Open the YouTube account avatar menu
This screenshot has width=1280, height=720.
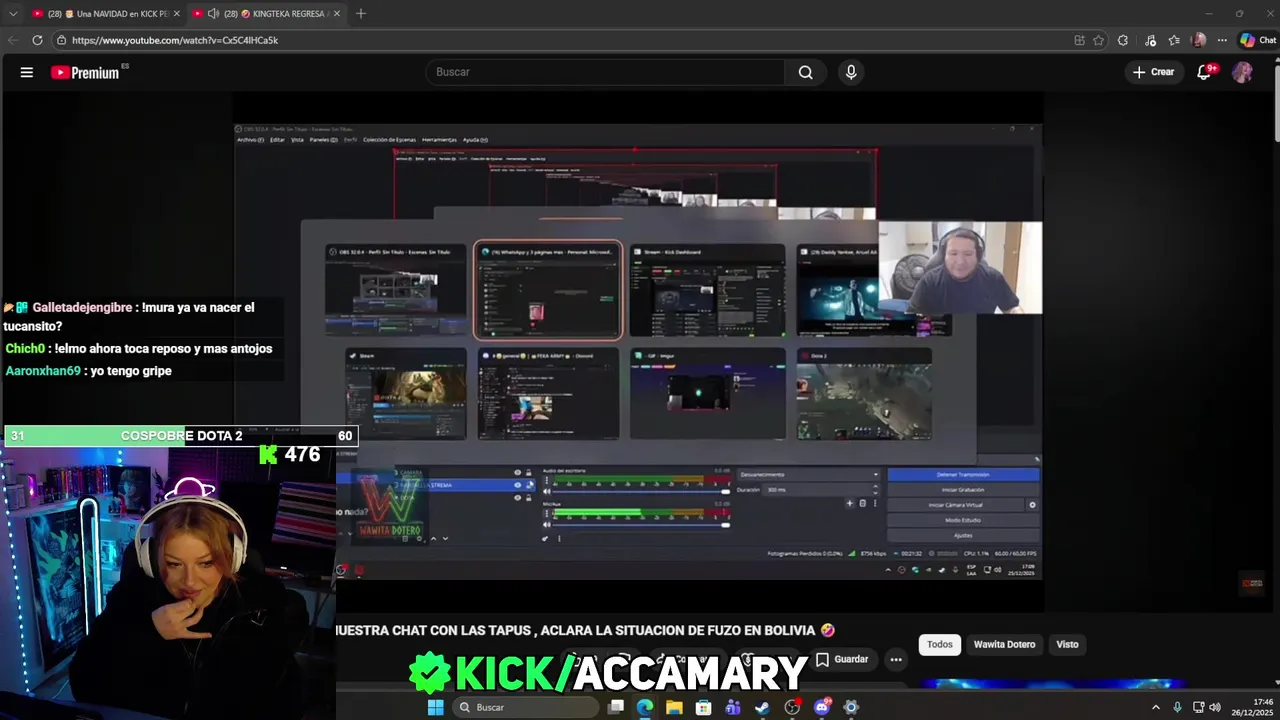[x=1242, y=72]
